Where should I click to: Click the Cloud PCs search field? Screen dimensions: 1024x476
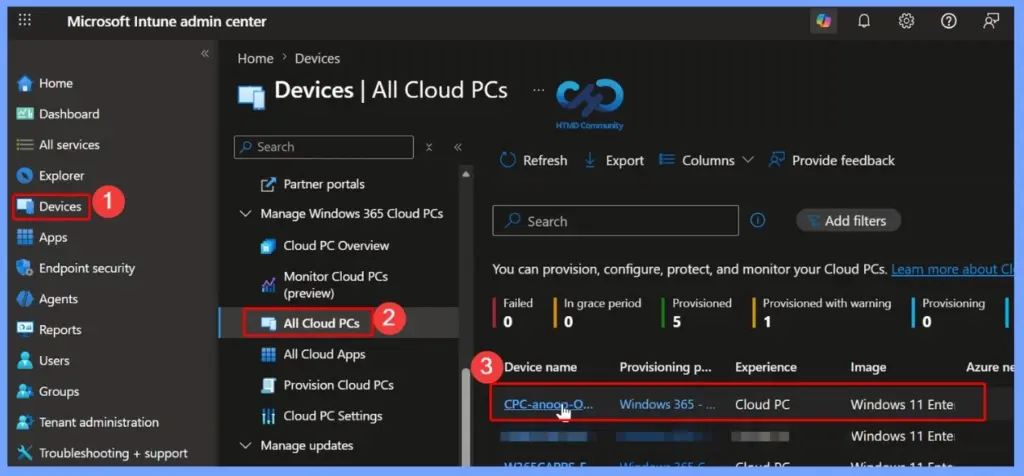click(615, 221)
